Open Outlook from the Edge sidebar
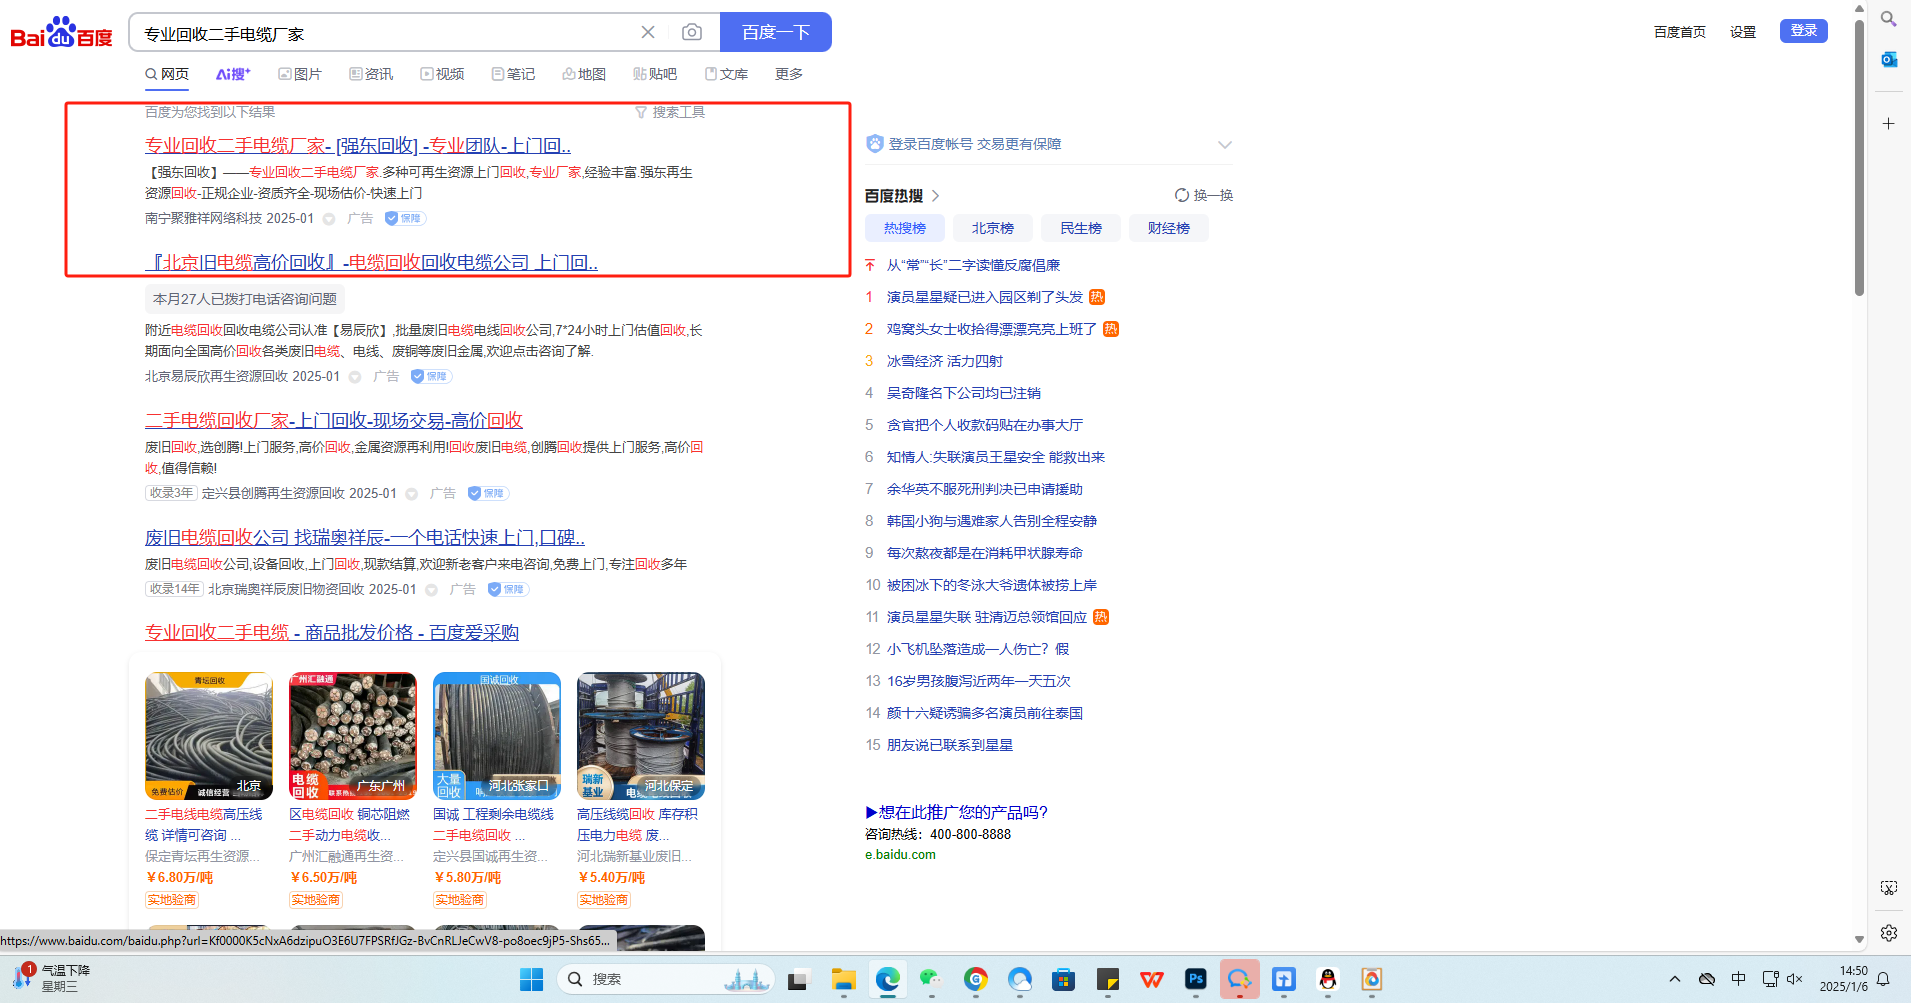 pyautogui.click(x=1888, y=60)
